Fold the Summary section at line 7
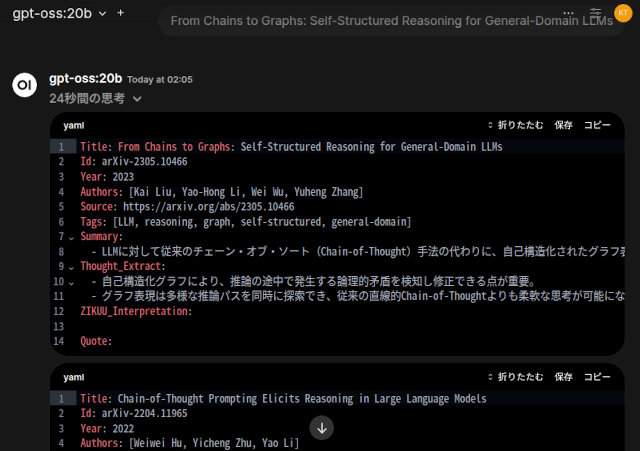640x451 pixels. tap(71, 238)
